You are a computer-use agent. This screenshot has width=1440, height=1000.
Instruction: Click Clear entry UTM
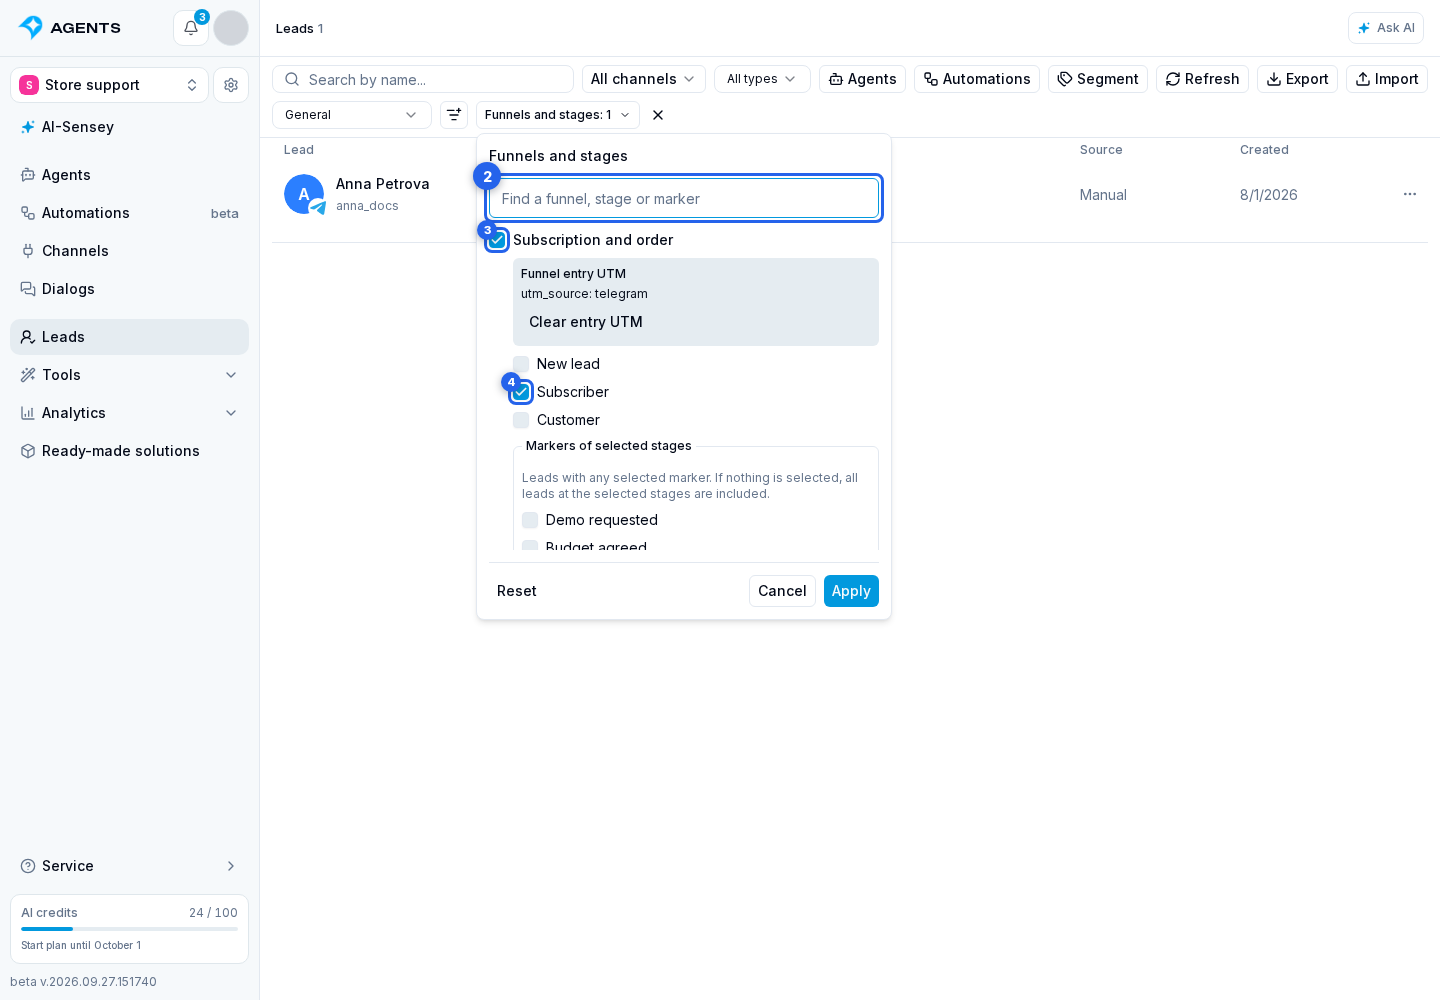[586, 322]
